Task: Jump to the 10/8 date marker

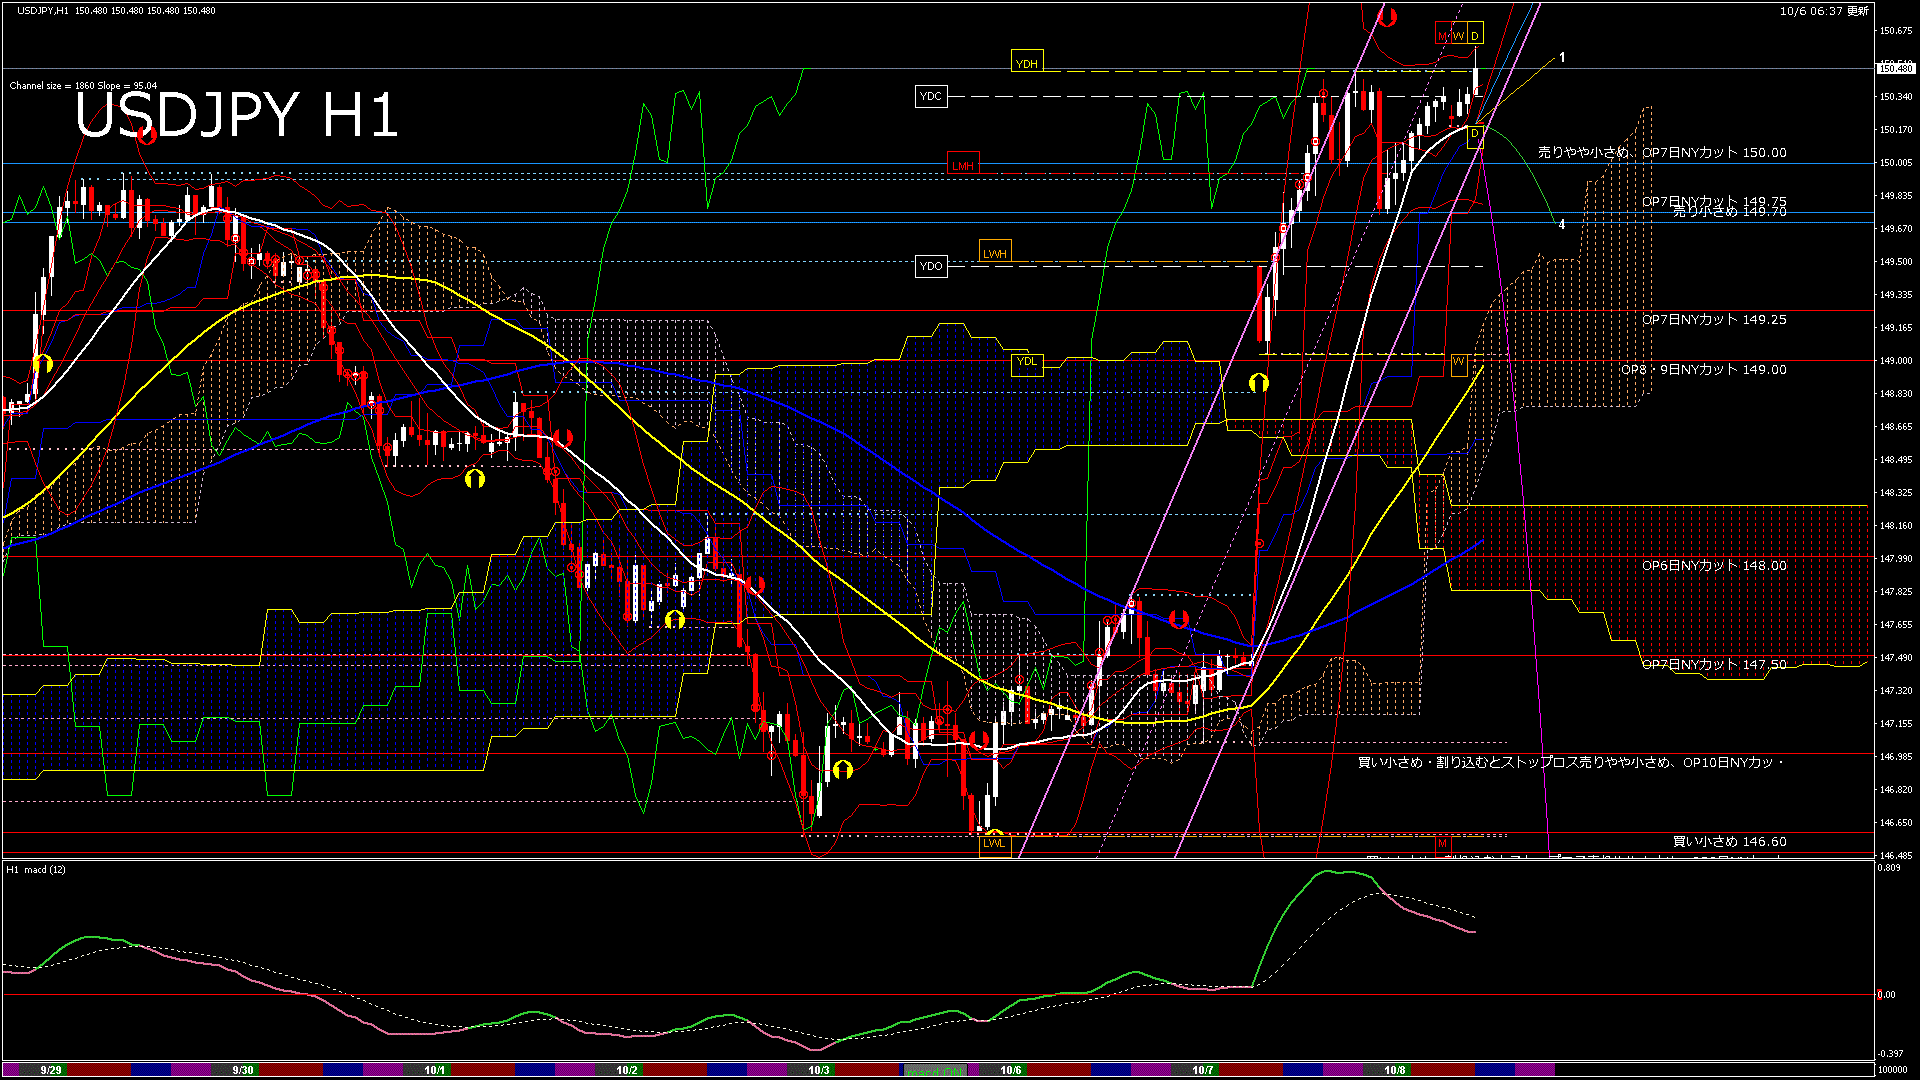Action: (1395, 1070)
